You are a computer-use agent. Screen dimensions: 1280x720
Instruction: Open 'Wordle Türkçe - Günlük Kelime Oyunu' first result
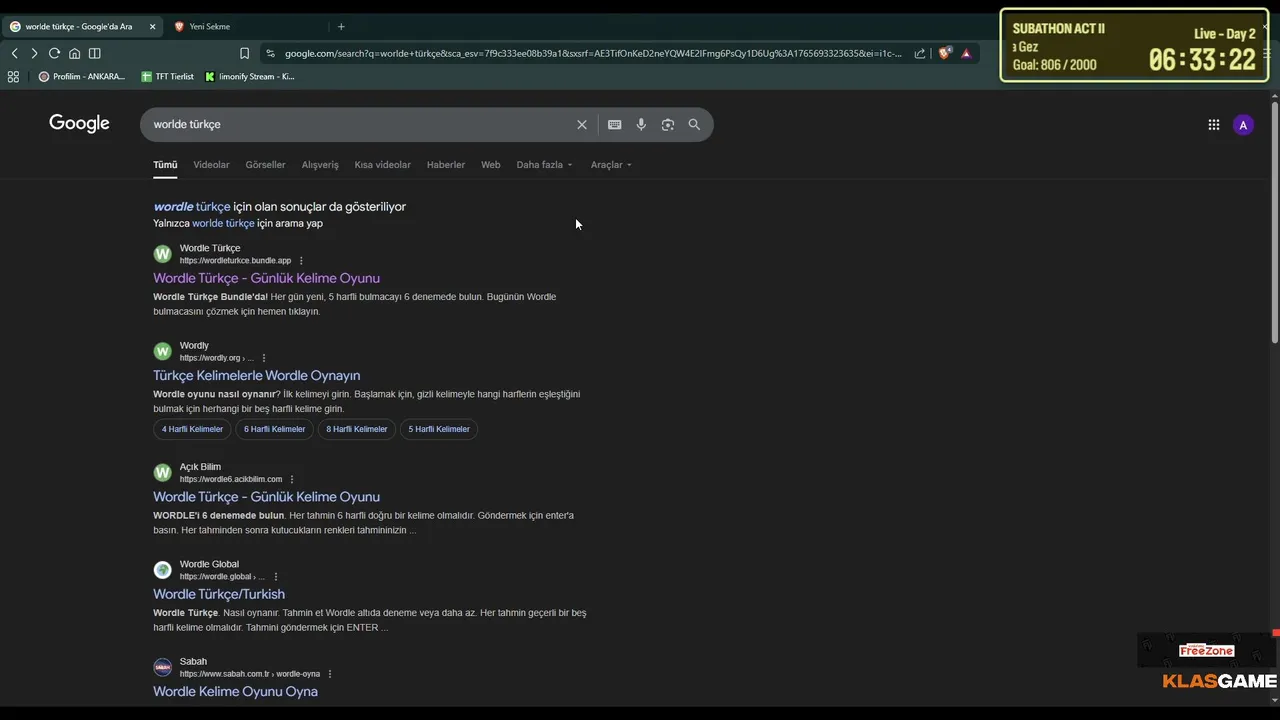point(266,278)
